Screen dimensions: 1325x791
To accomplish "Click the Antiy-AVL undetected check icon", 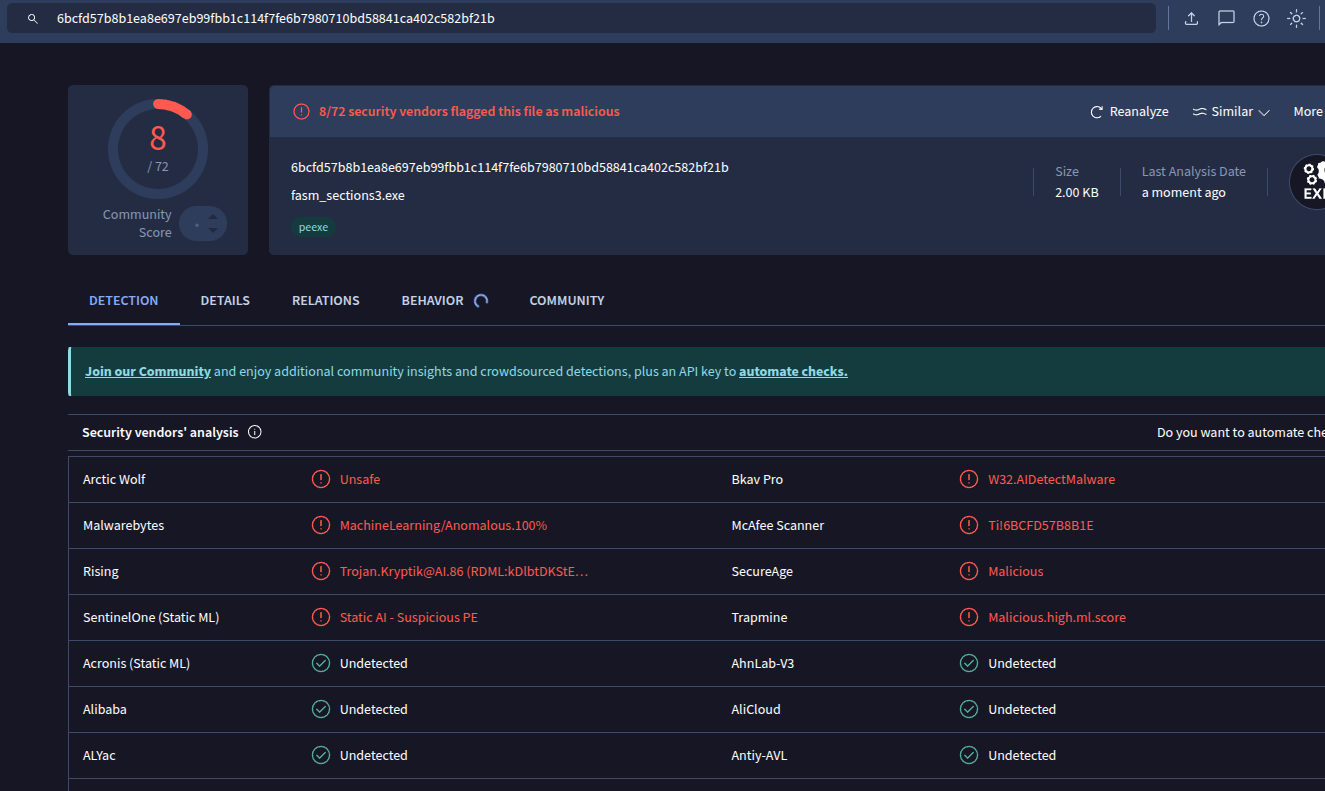I will [x=968, y=755].
